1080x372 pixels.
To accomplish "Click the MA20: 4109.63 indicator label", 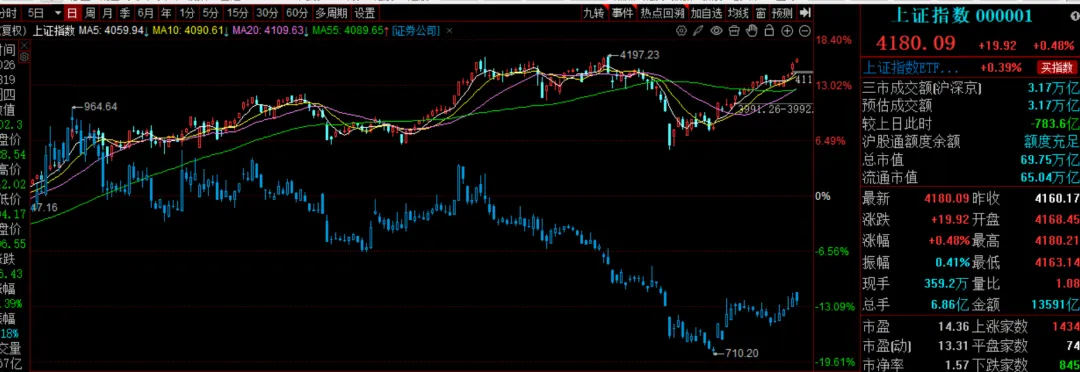I will 269,31.
